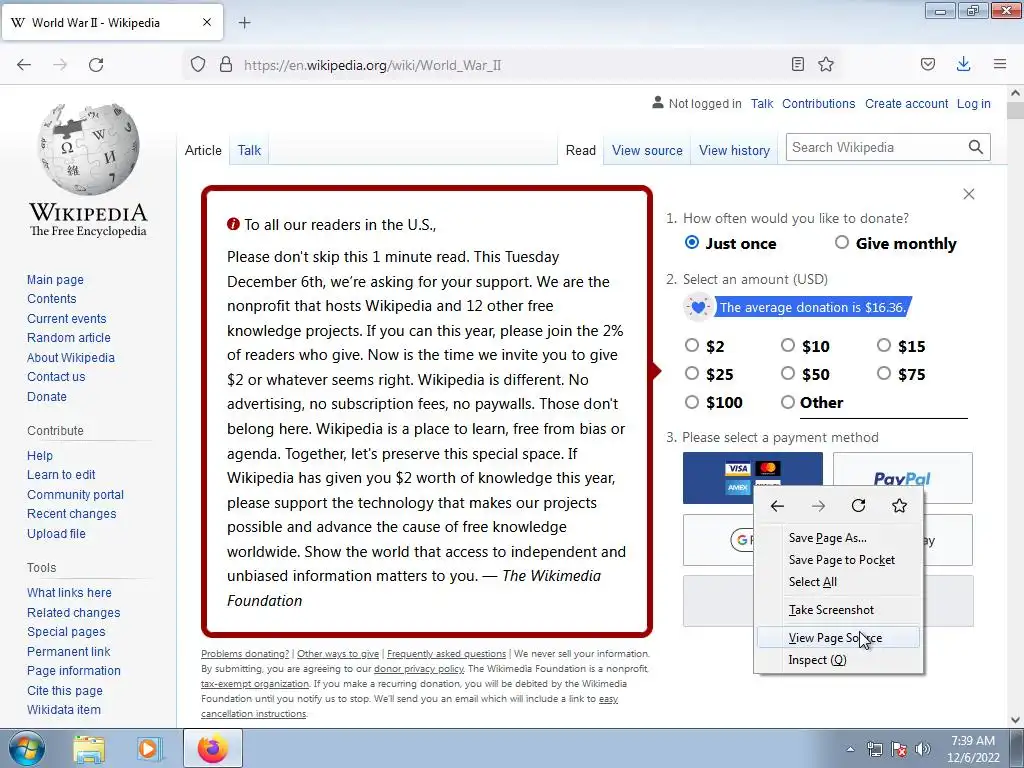Screen dimensions: 1024x768
Task: Pay with the credit card button
Action: click(x=752, y=478)
